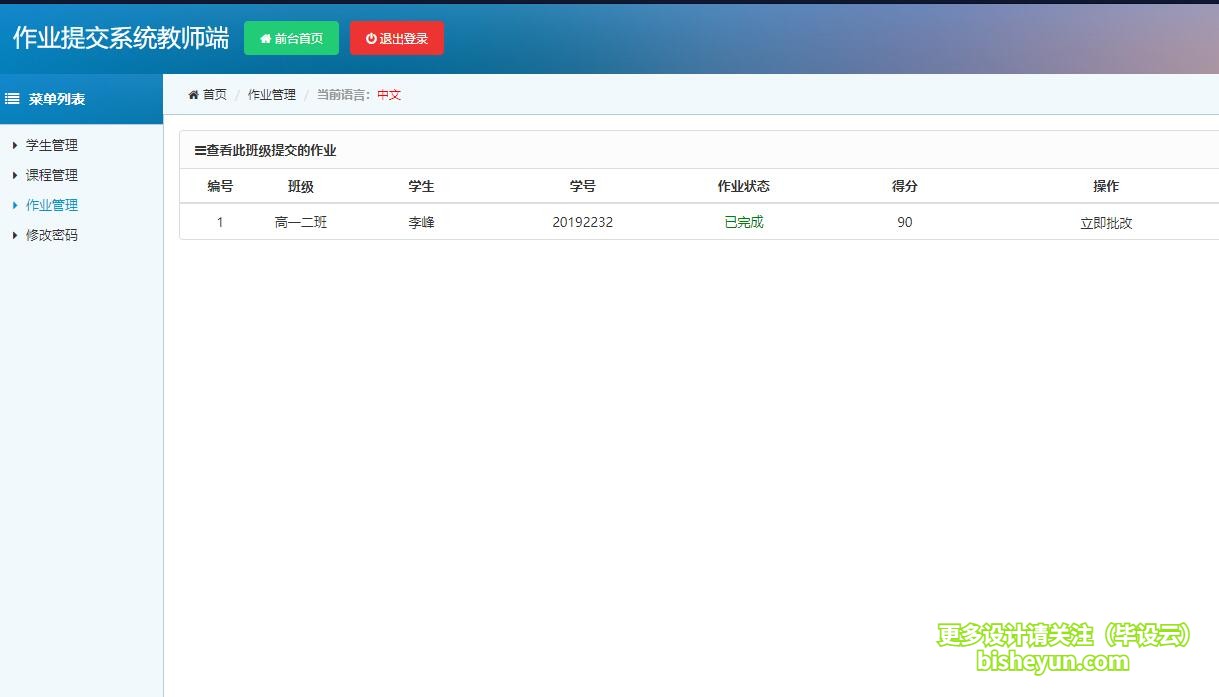Select 作业管理 menu item
The width and height of the screenshot is (1219, 697).
52,205
